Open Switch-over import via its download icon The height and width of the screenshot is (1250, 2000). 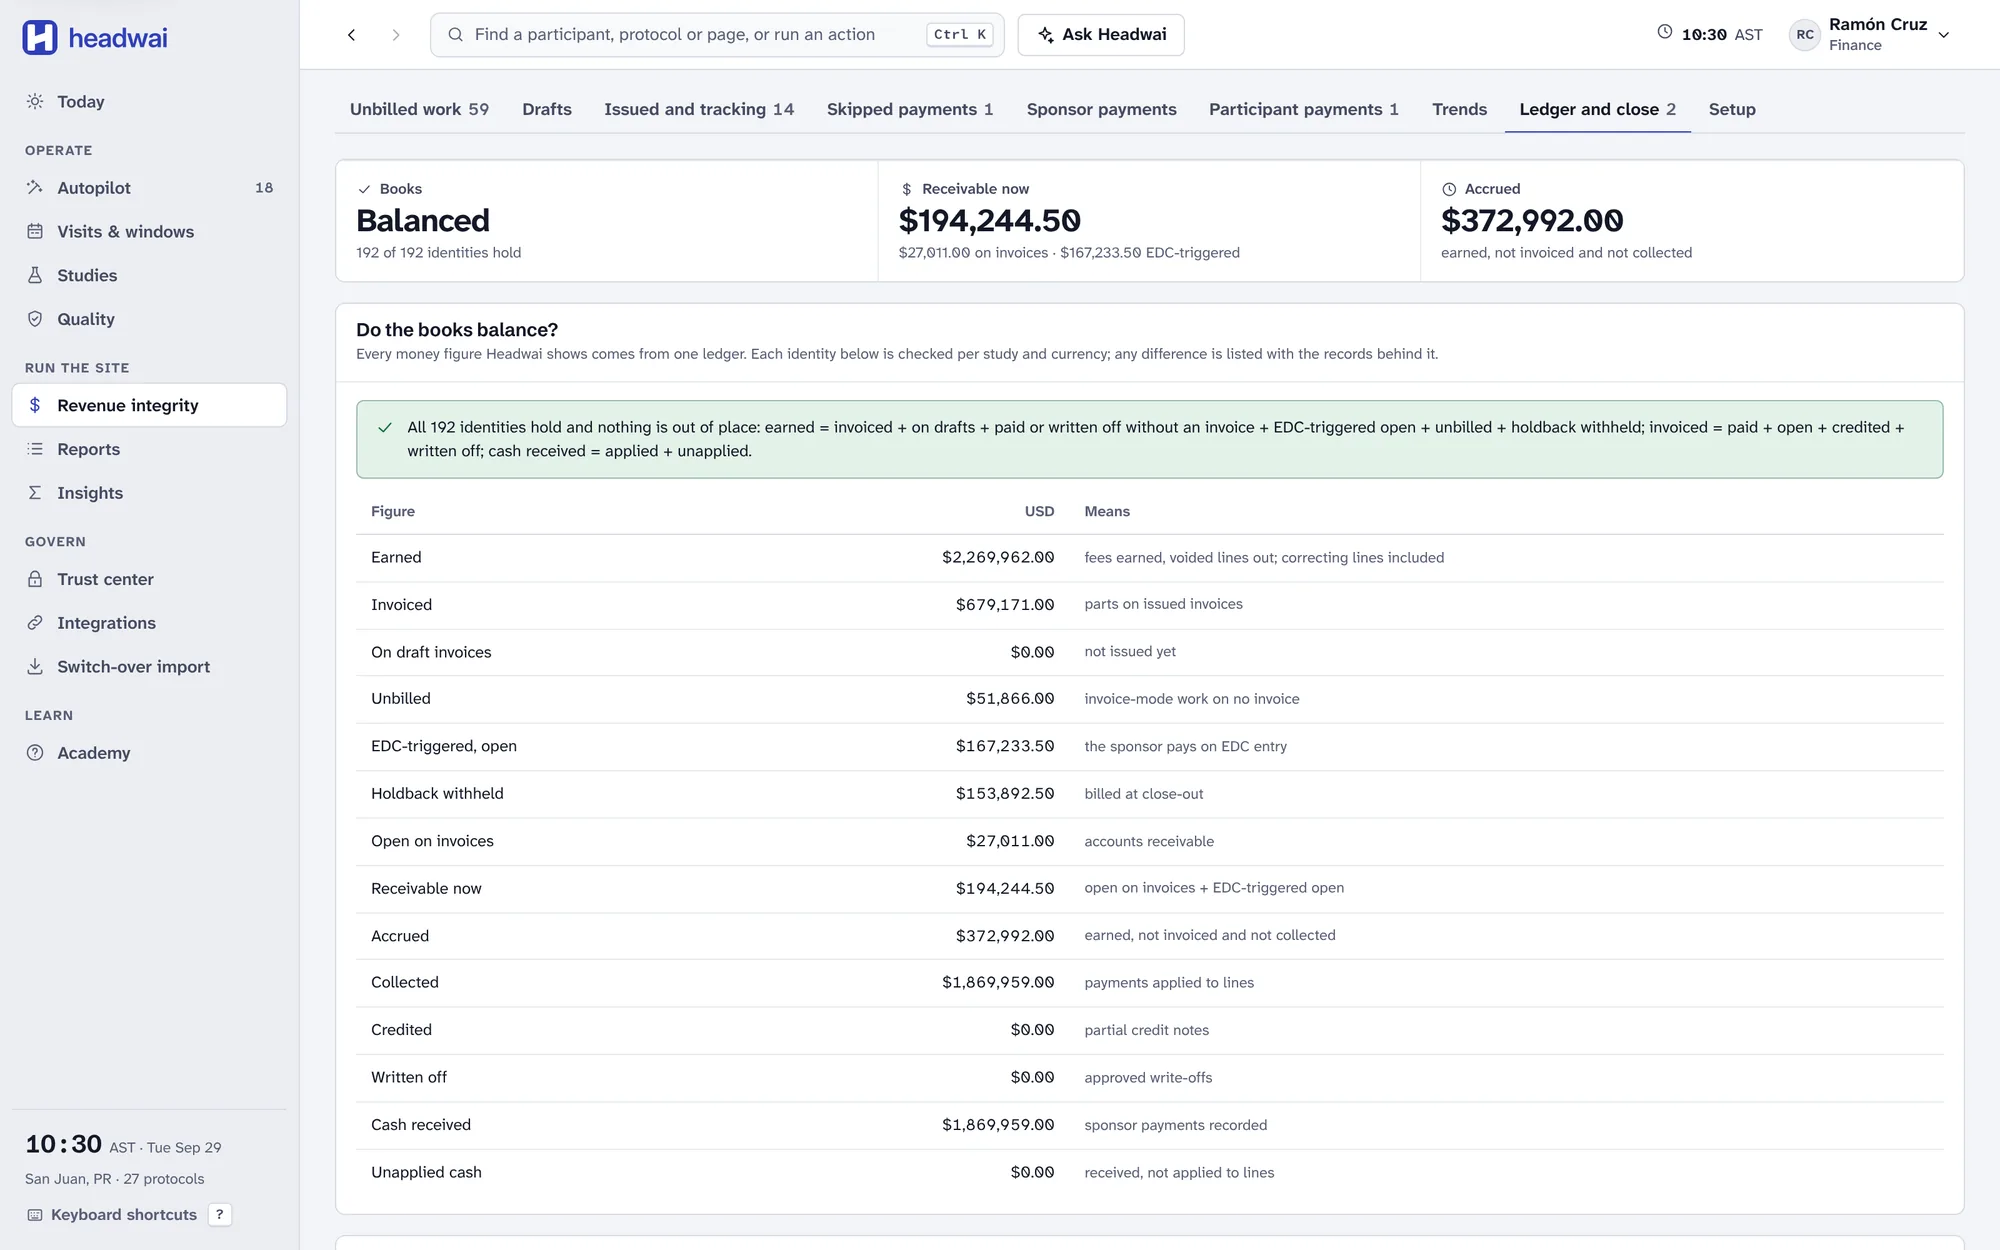(x=35, y=667)
